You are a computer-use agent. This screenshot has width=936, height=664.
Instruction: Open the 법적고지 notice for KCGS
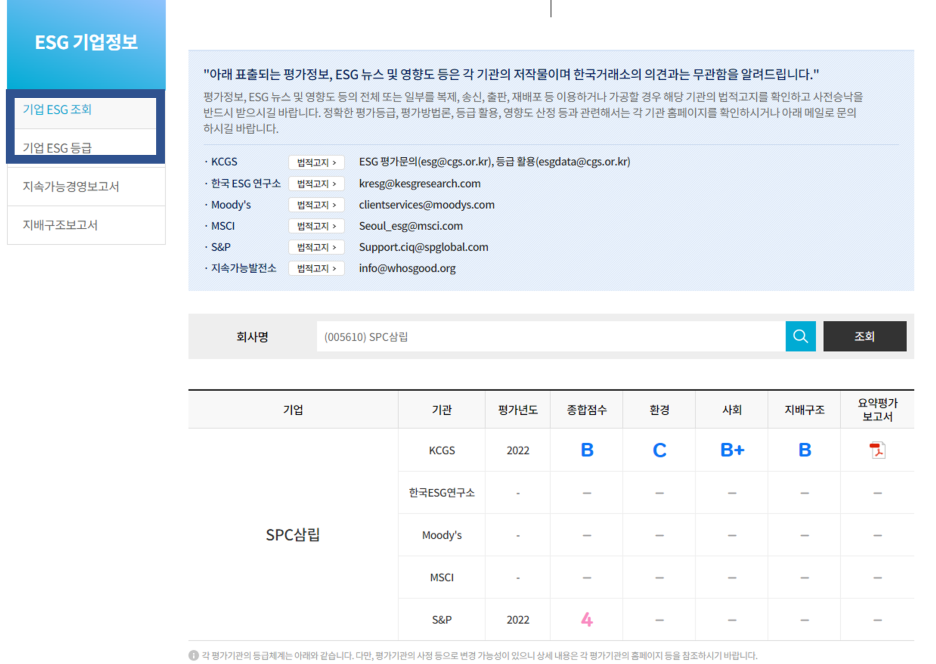[316, 161]
